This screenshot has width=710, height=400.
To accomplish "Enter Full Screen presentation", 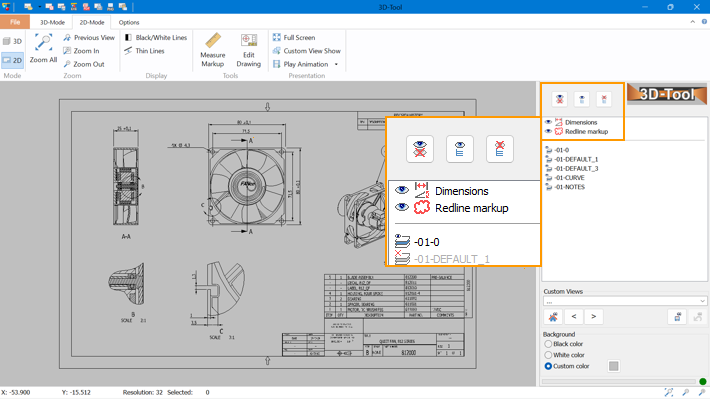I will tap(298, 38).
